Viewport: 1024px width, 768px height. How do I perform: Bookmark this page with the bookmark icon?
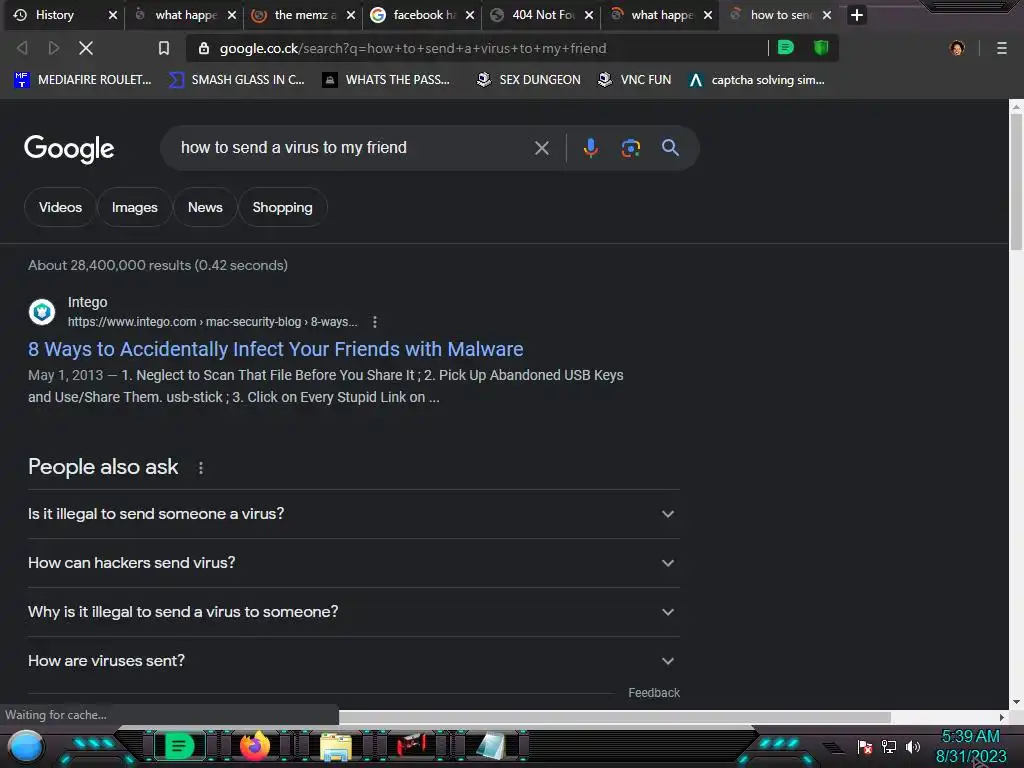(164, 48)
